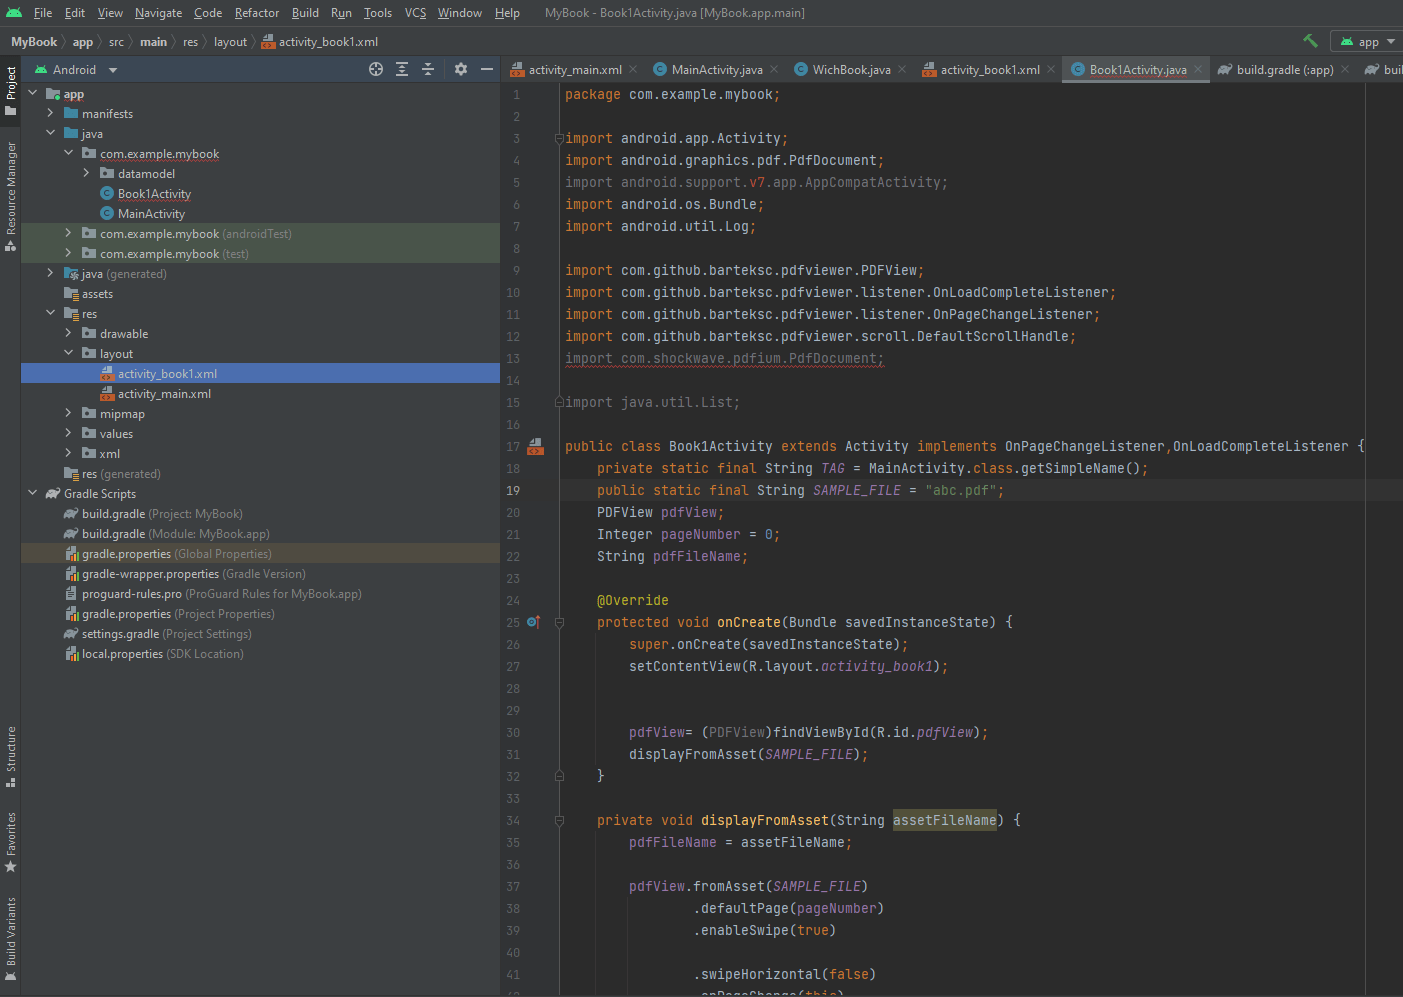Select local.properties (SDK Location)
This screenshot has height=997, width=1403.
pyautogui.click(x=162, y=654)
